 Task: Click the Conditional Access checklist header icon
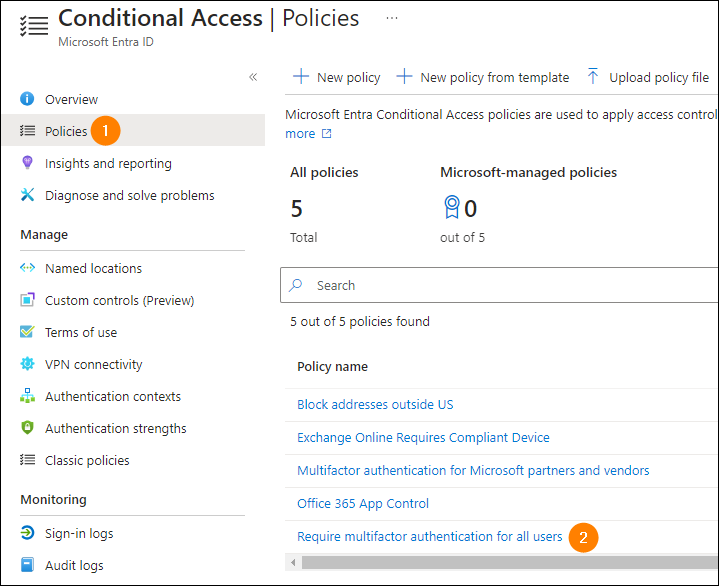[x=34, y=26]
